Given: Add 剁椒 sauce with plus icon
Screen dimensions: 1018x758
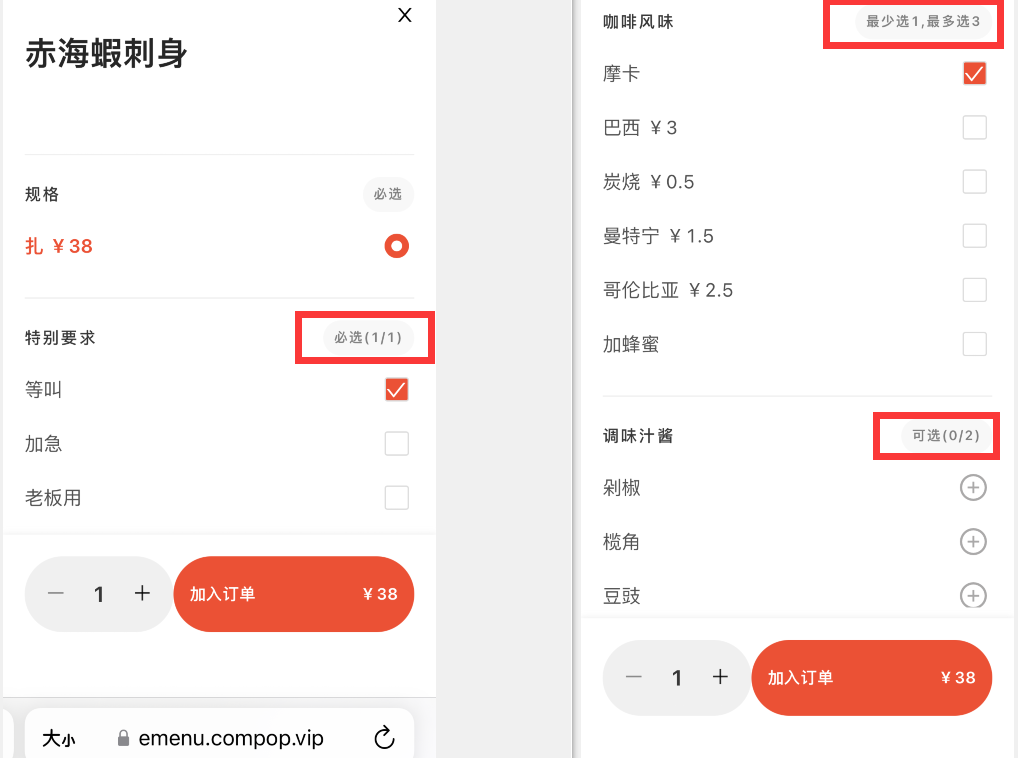Looking at the screenshot, I should [973, 488].
